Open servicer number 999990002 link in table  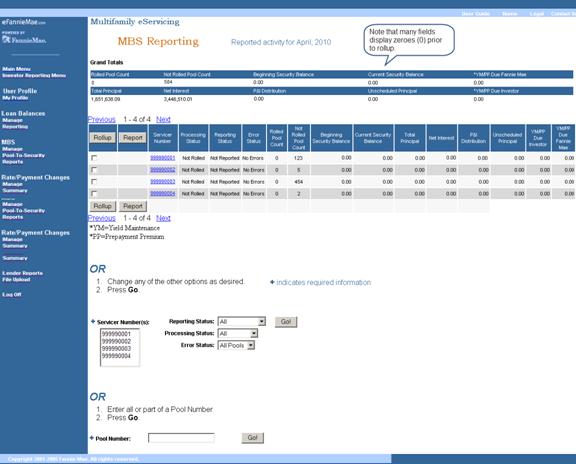pos(163,170)
